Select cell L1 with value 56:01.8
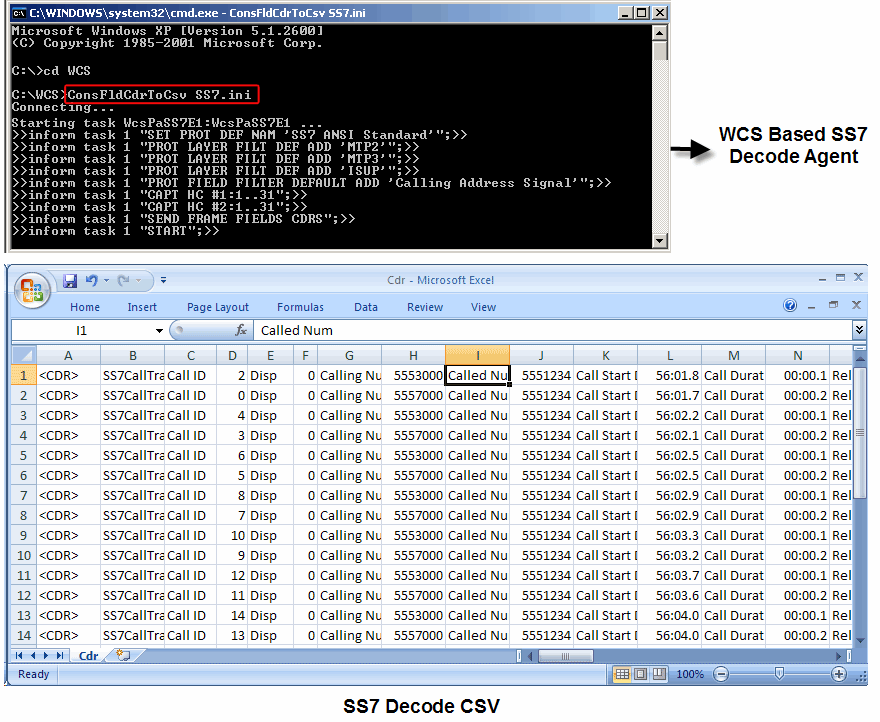The height and width of the screenshot is (722, 880). pos(670,375)
